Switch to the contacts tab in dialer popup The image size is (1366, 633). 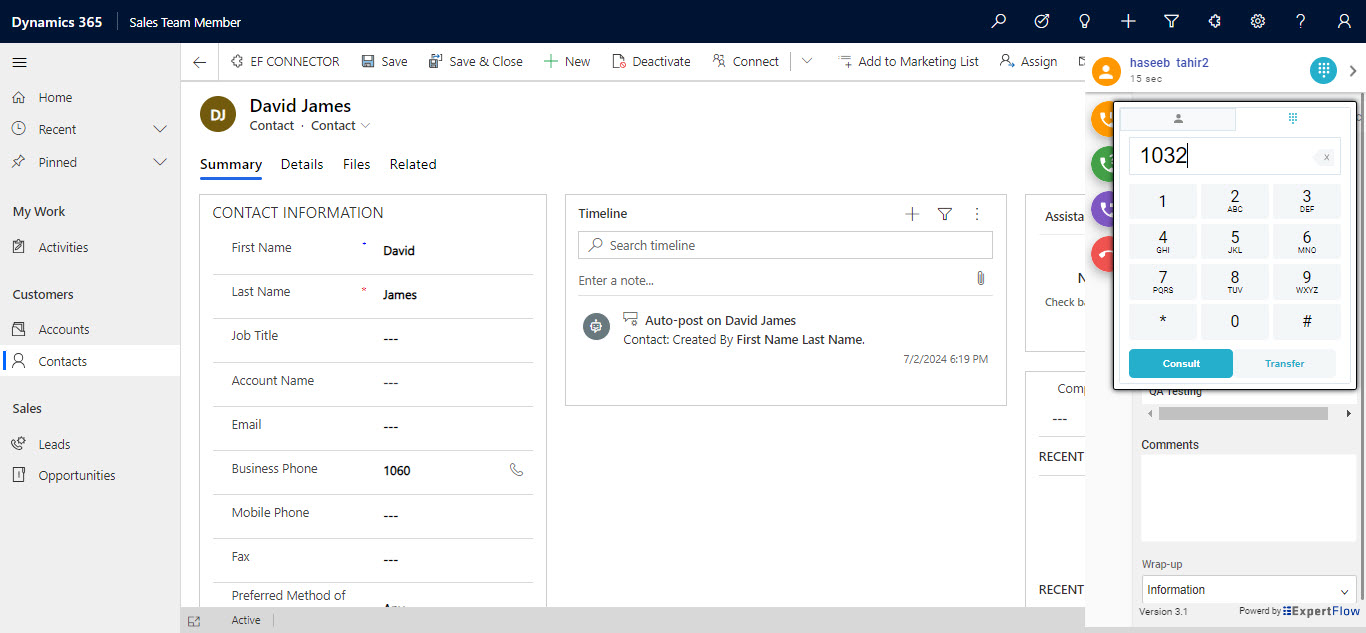coord(1178,119)
